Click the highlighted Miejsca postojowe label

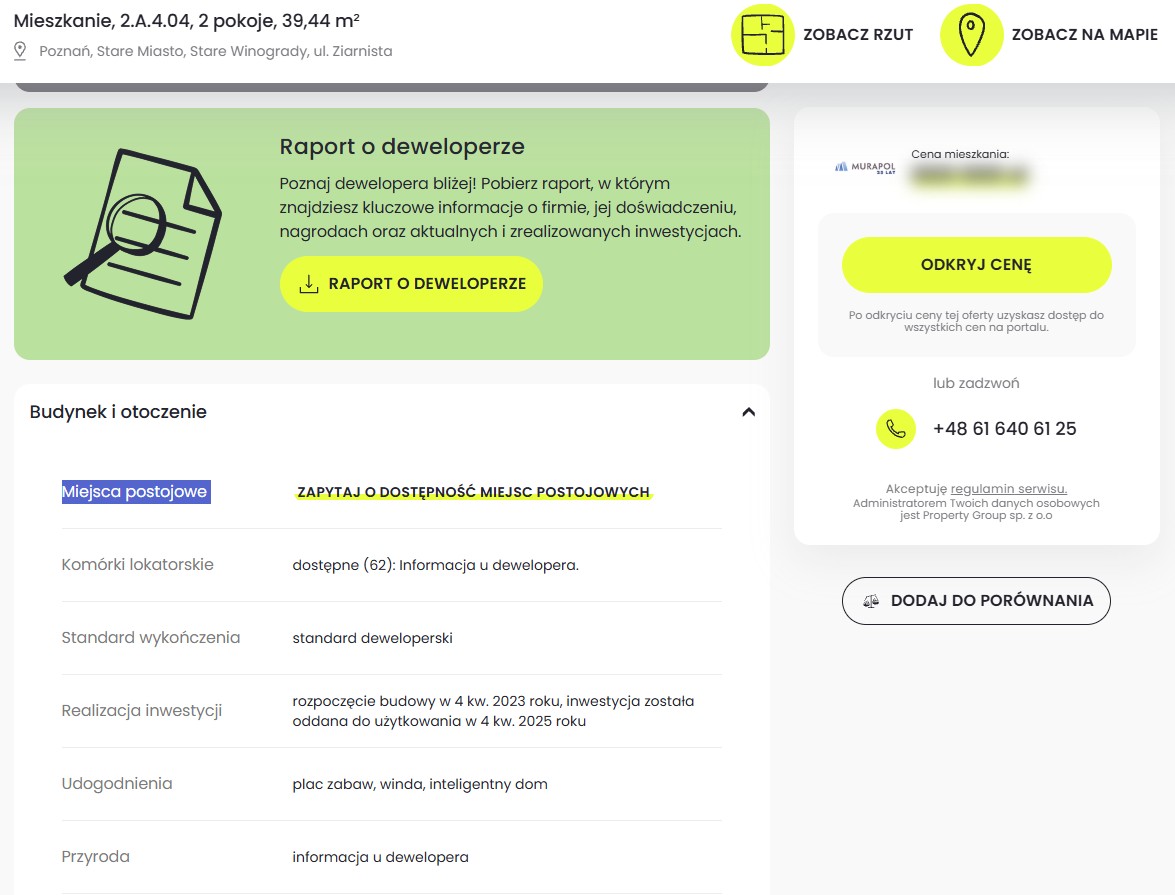pyautogui.click(x=135, y=492)
